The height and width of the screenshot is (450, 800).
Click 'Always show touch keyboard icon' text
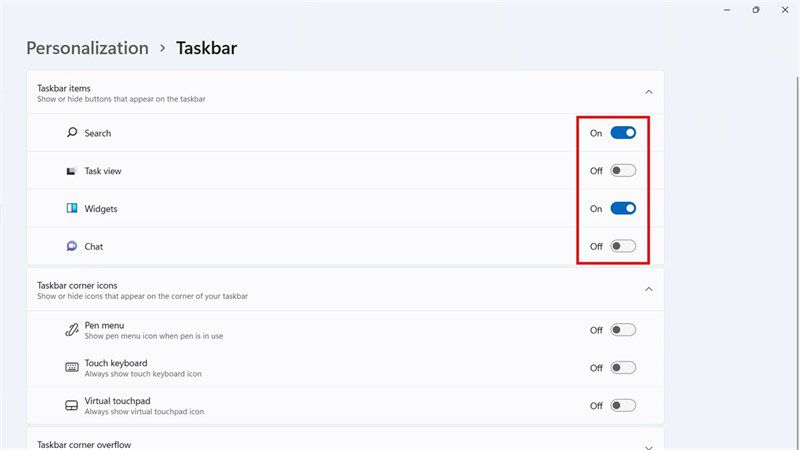(x=143, y=374)
